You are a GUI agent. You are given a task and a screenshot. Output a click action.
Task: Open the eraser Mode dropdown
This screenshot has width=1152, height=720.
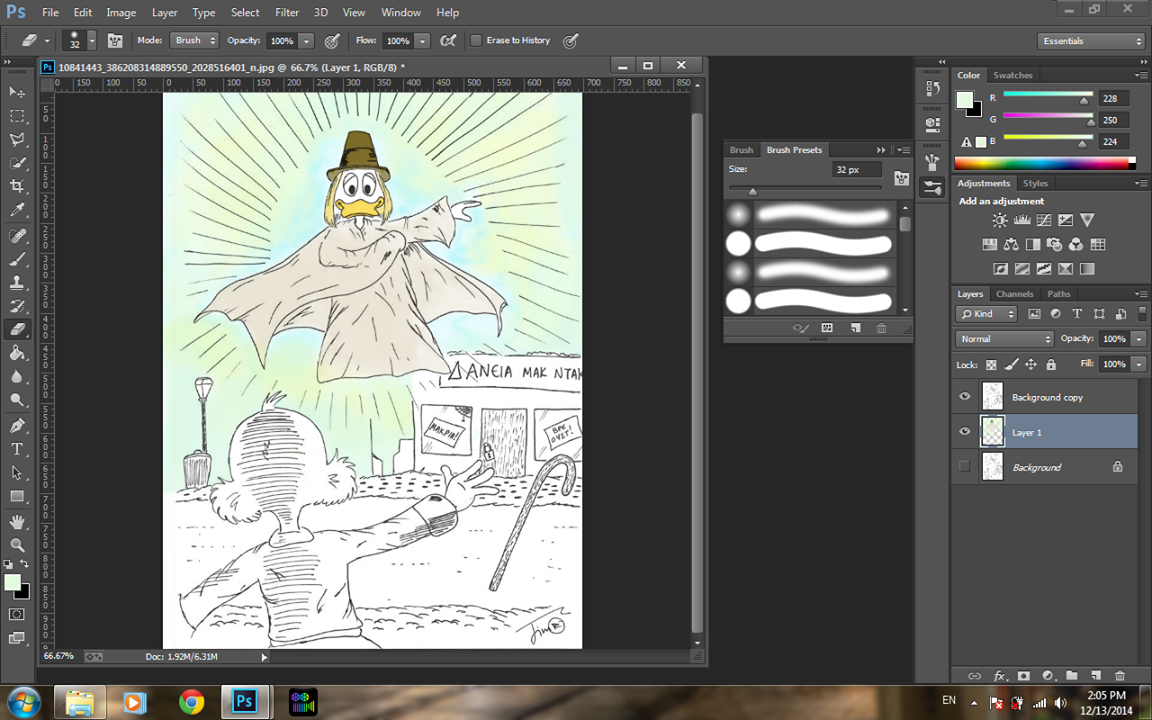pos(194,41)
